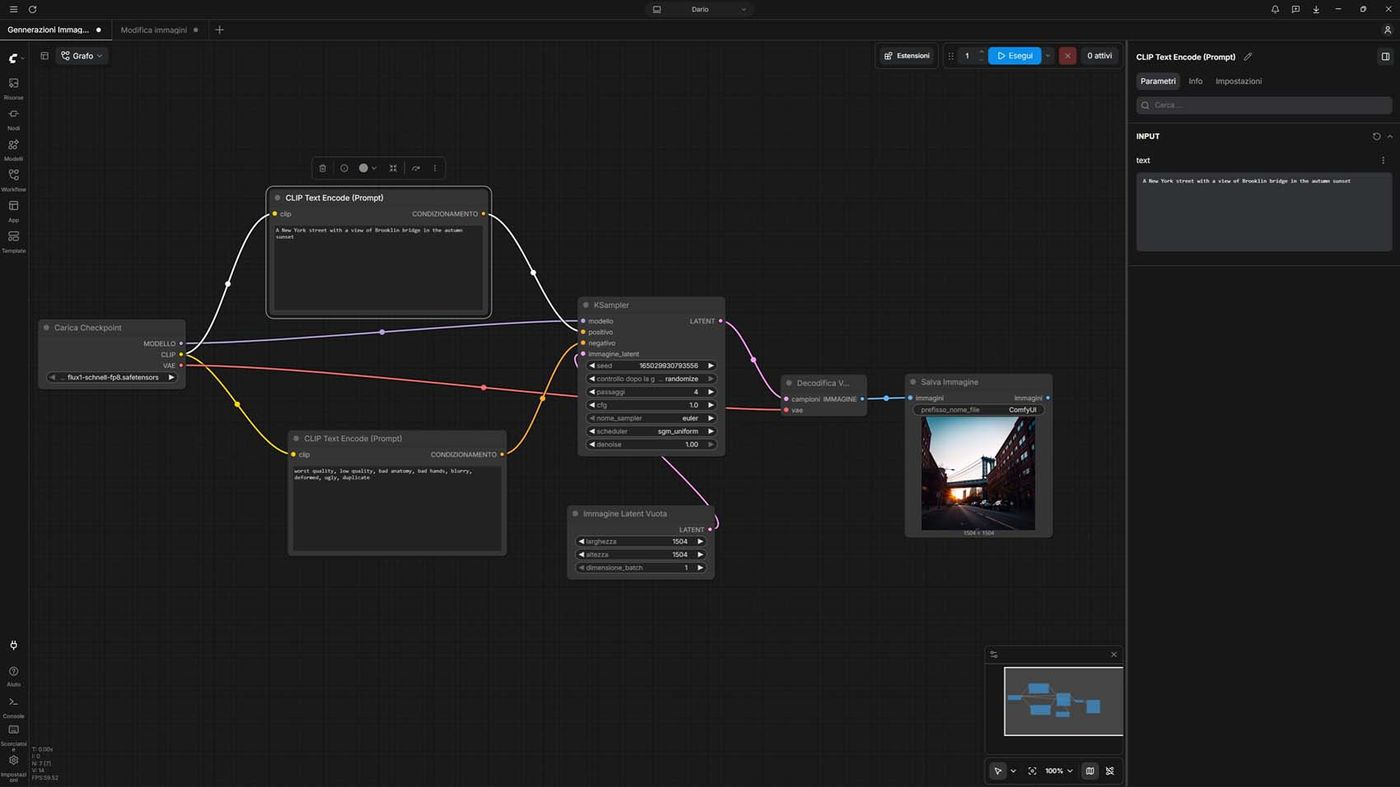Viewport: 1400px width, 787px height.
Task: Open the Modelli panel in the sidebar
Action: click(13, 149)
